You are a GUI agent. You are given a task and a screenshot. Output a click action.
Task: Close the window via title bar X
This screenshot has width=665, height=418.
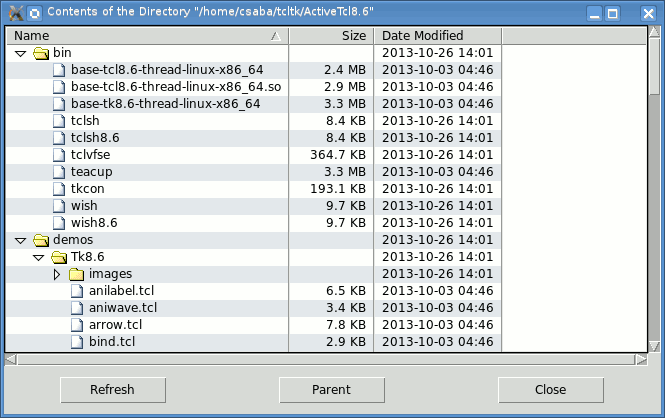click(x=648, y=14)
